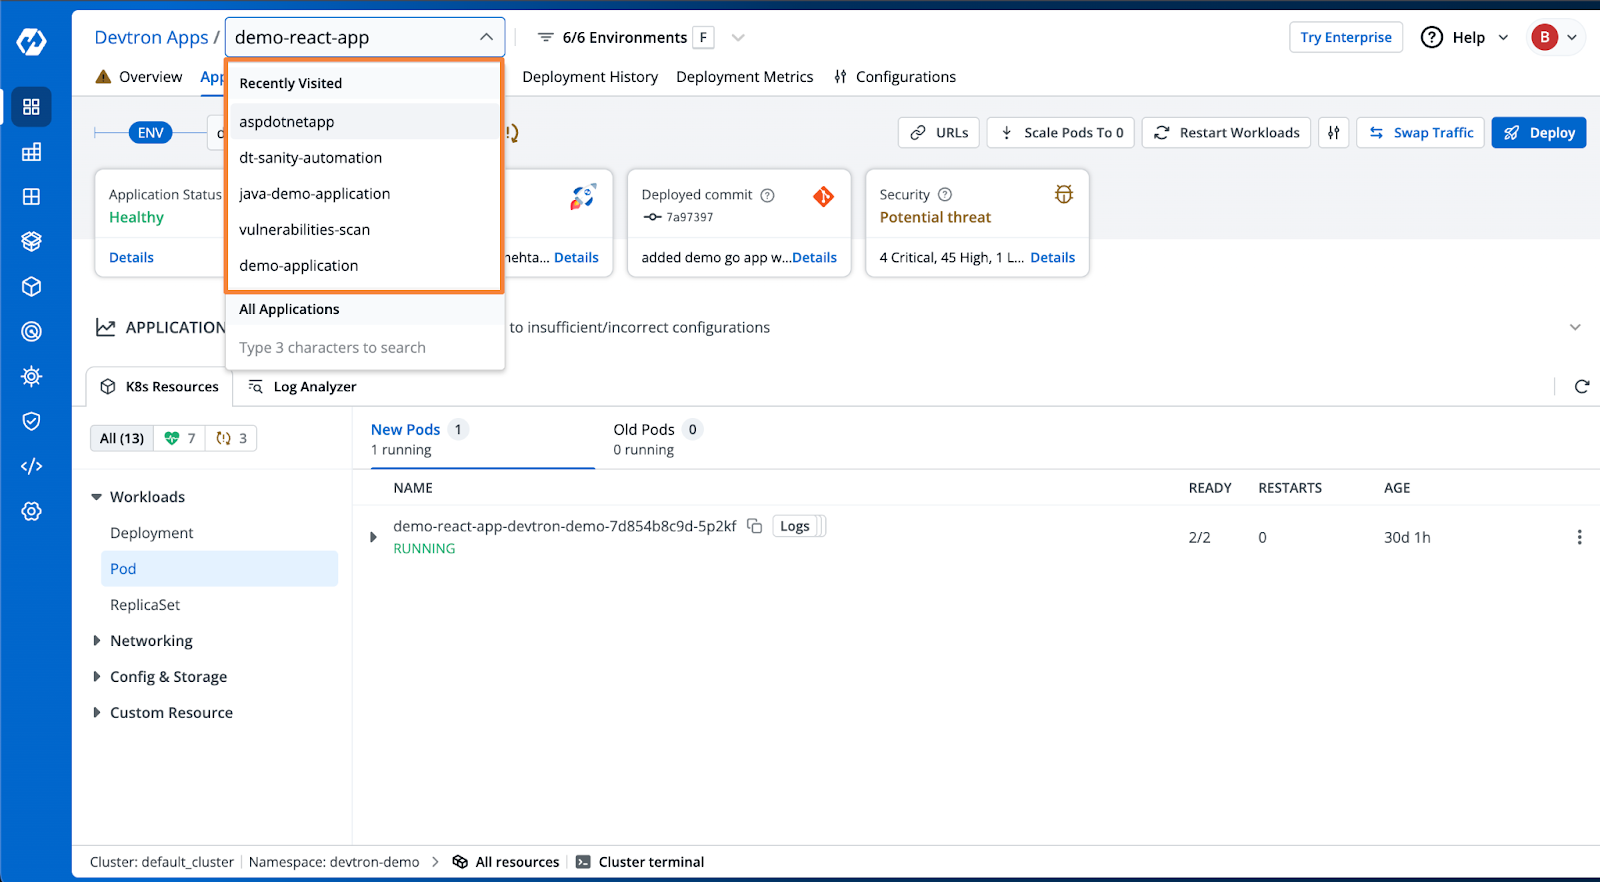Open the target-shaped sidebar icon
The width and height of the screenshot is (1600, 882).
31,331
